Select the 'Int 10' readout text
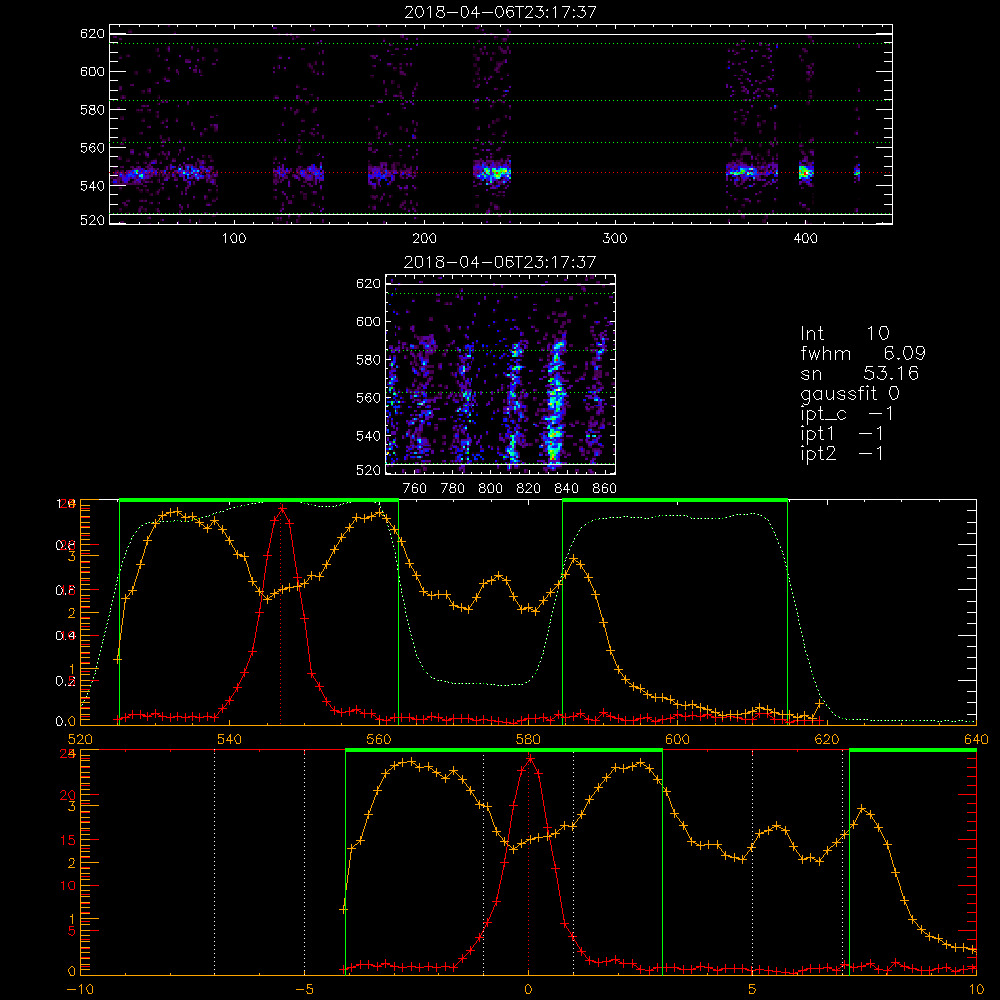Screen dimensions: 1000x1000 (x=844, y=333)
